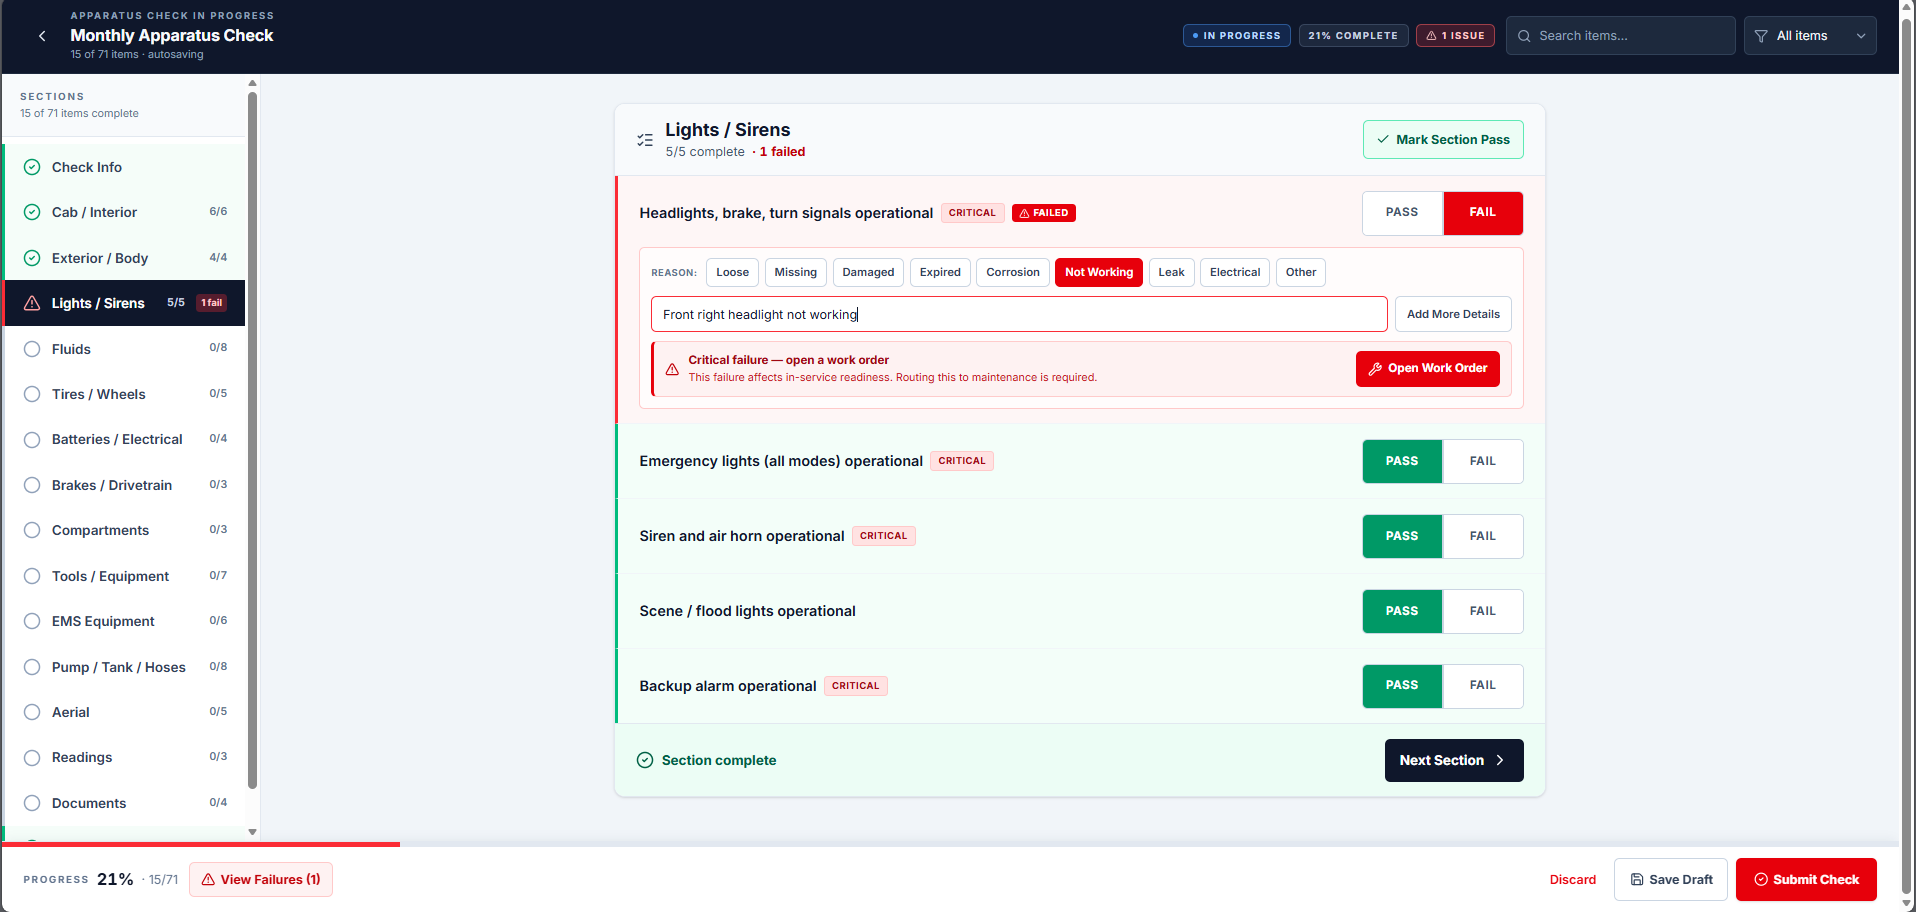The width and height of the screenshot is (1916, 912).
Task: Click Mark Section Pass button
Action: point(1443,140)
